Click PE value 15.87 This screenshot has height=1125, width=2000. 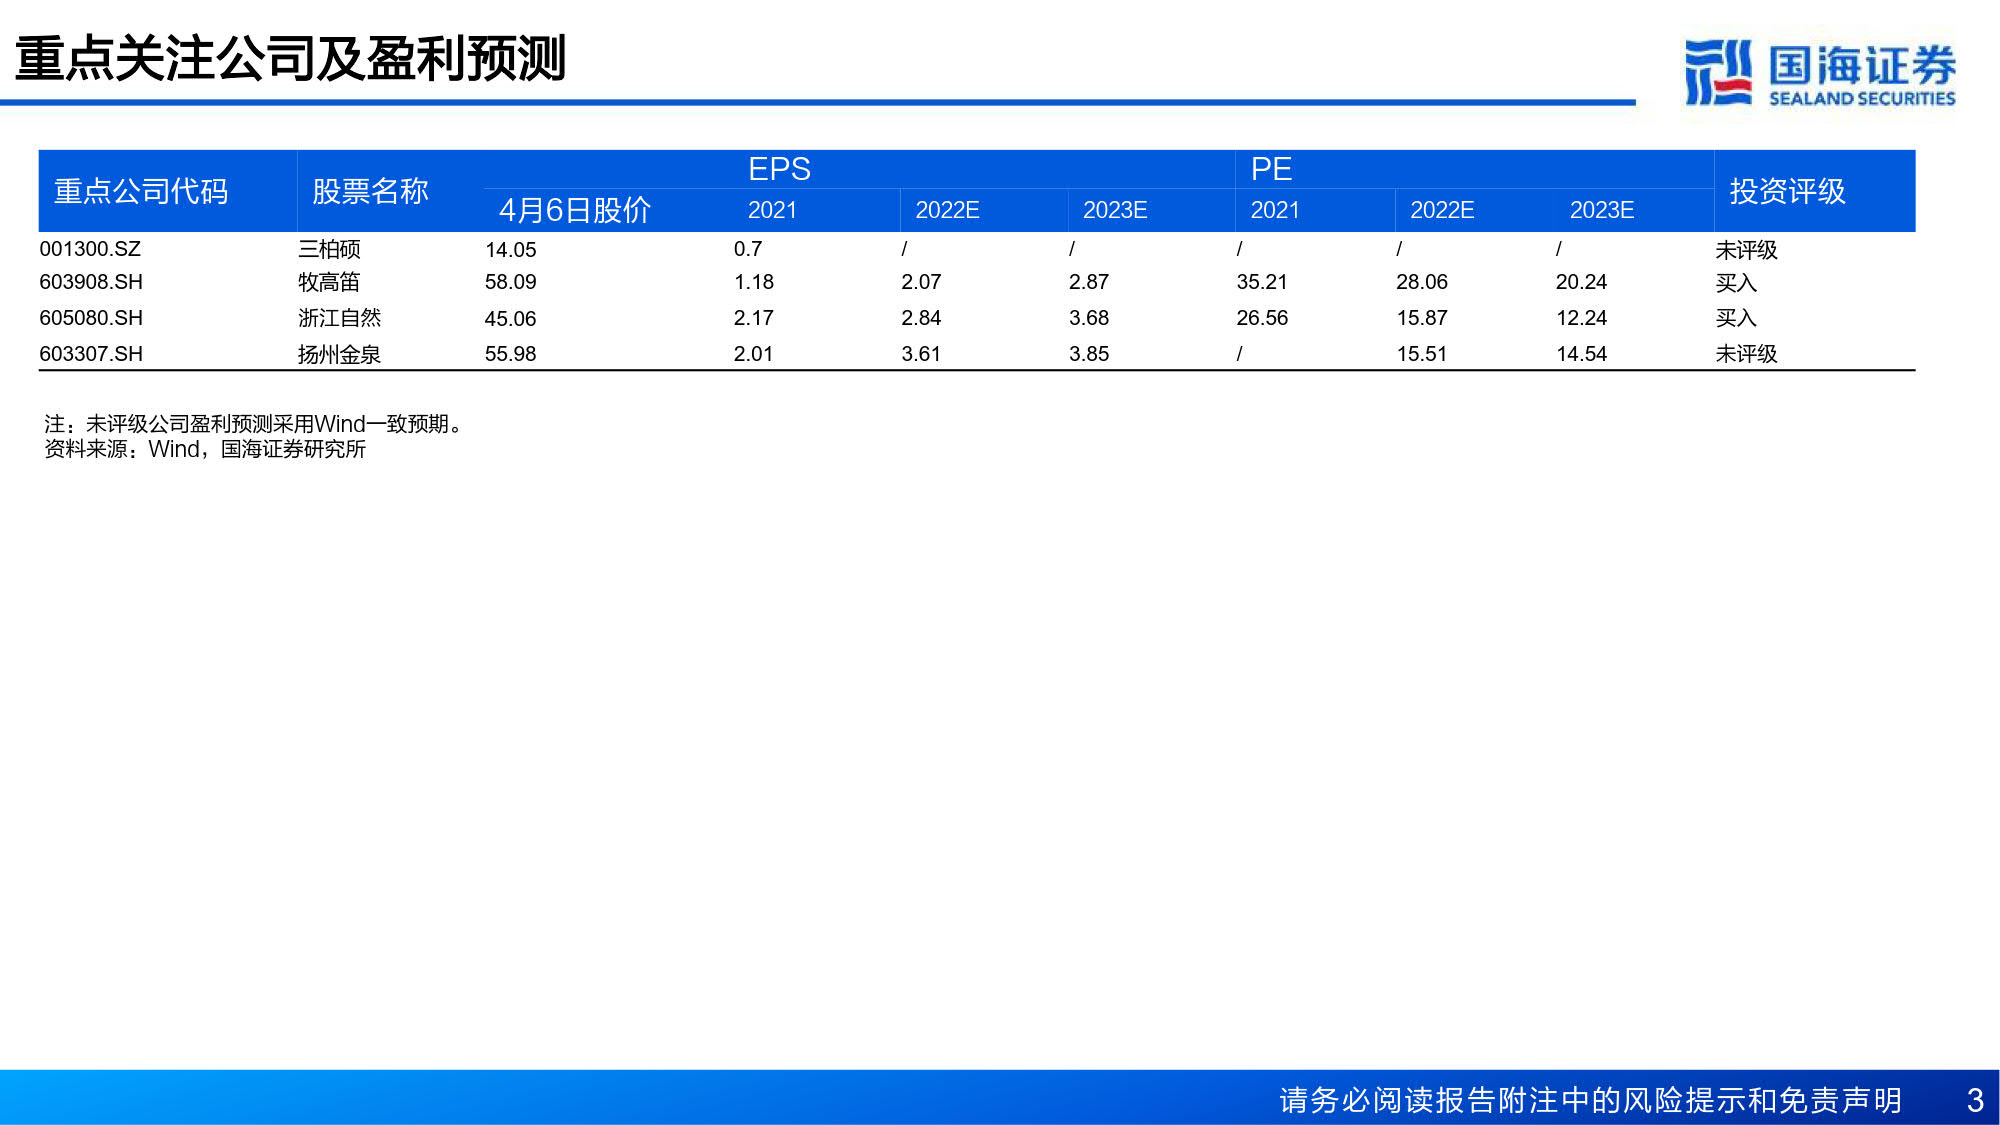[x=1422, y=318]
